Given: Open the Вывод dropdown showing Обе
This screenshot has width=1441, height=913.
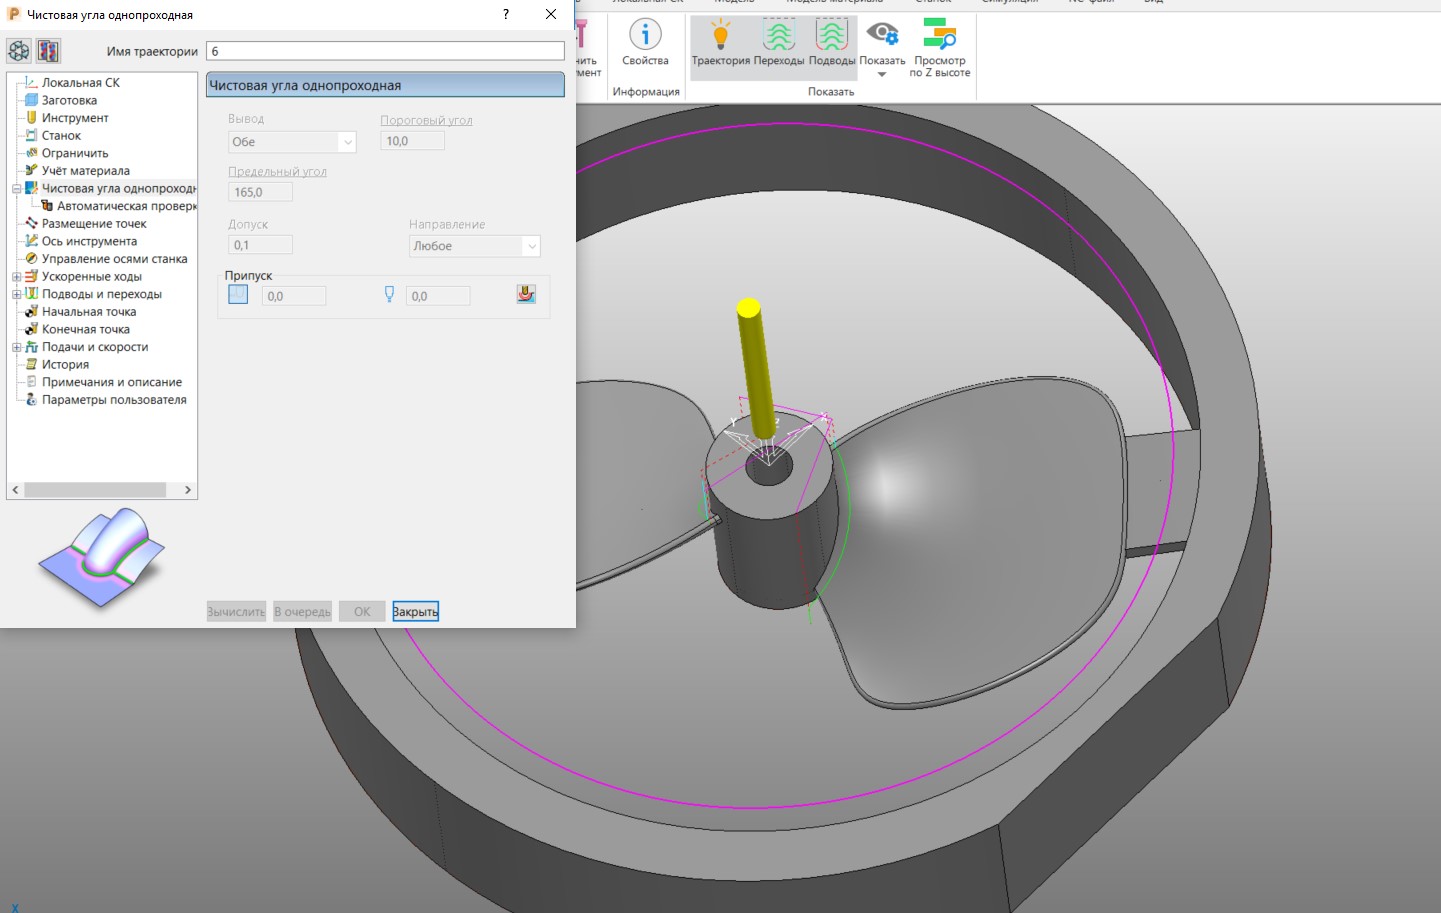Looking at the screenshot, I should tap(292, 142).
